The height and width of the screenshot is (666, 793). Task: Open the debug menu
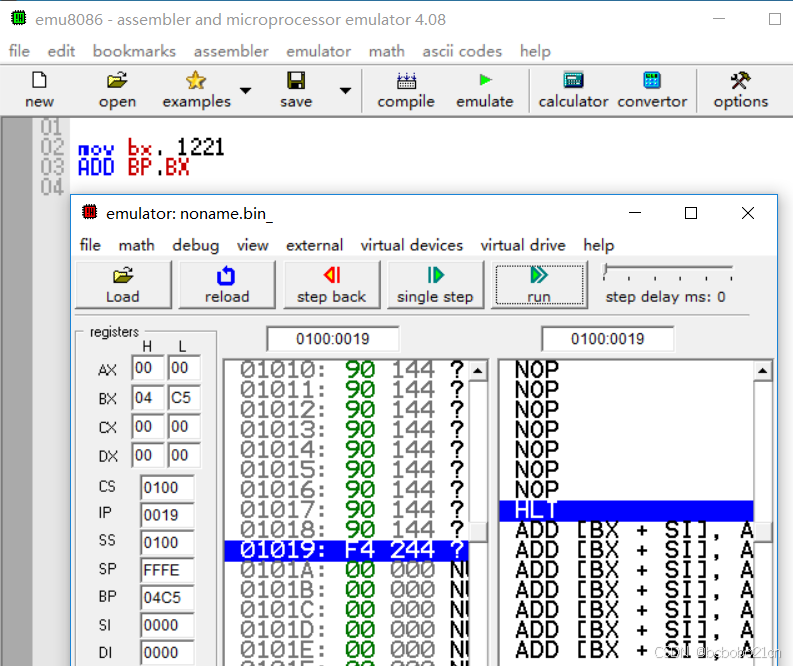[196, 245]
